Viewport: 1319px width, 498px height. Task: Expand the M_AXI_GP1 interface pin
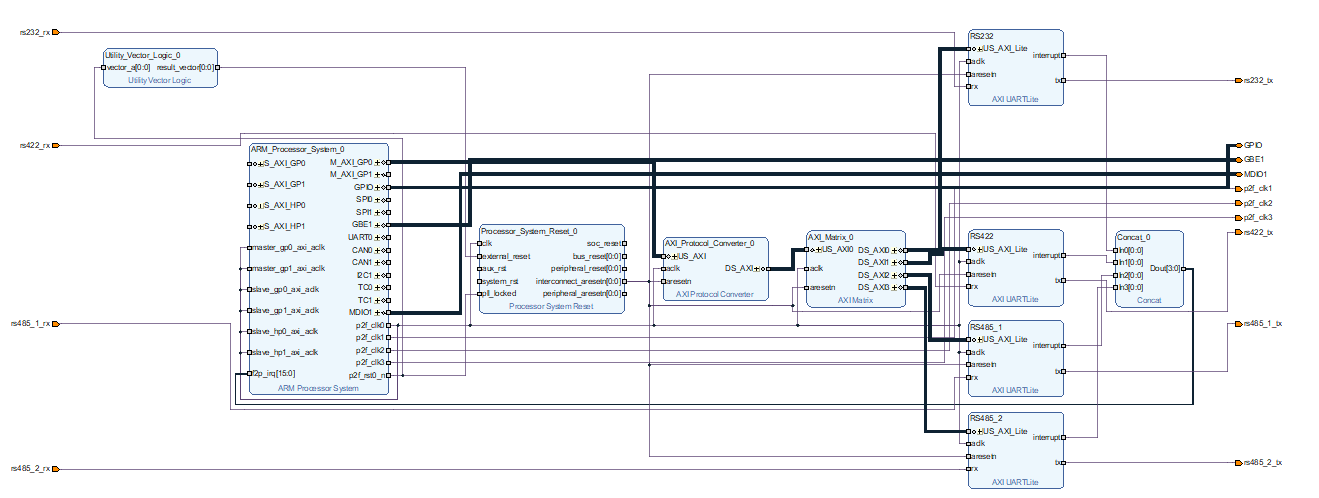tap(378, 174)
